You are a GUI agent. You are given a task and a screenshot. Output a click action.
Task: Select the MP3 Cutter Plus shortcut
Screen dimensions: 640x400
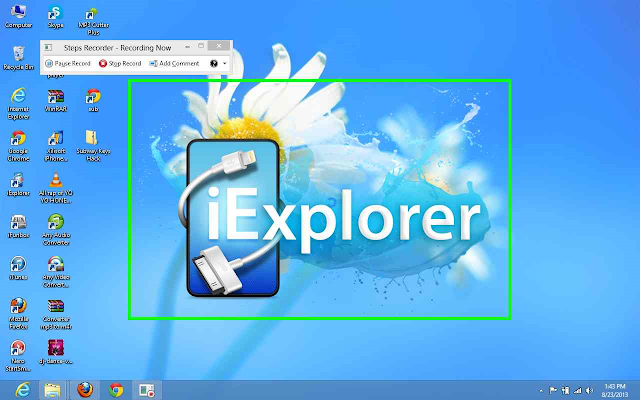point(93,20)
